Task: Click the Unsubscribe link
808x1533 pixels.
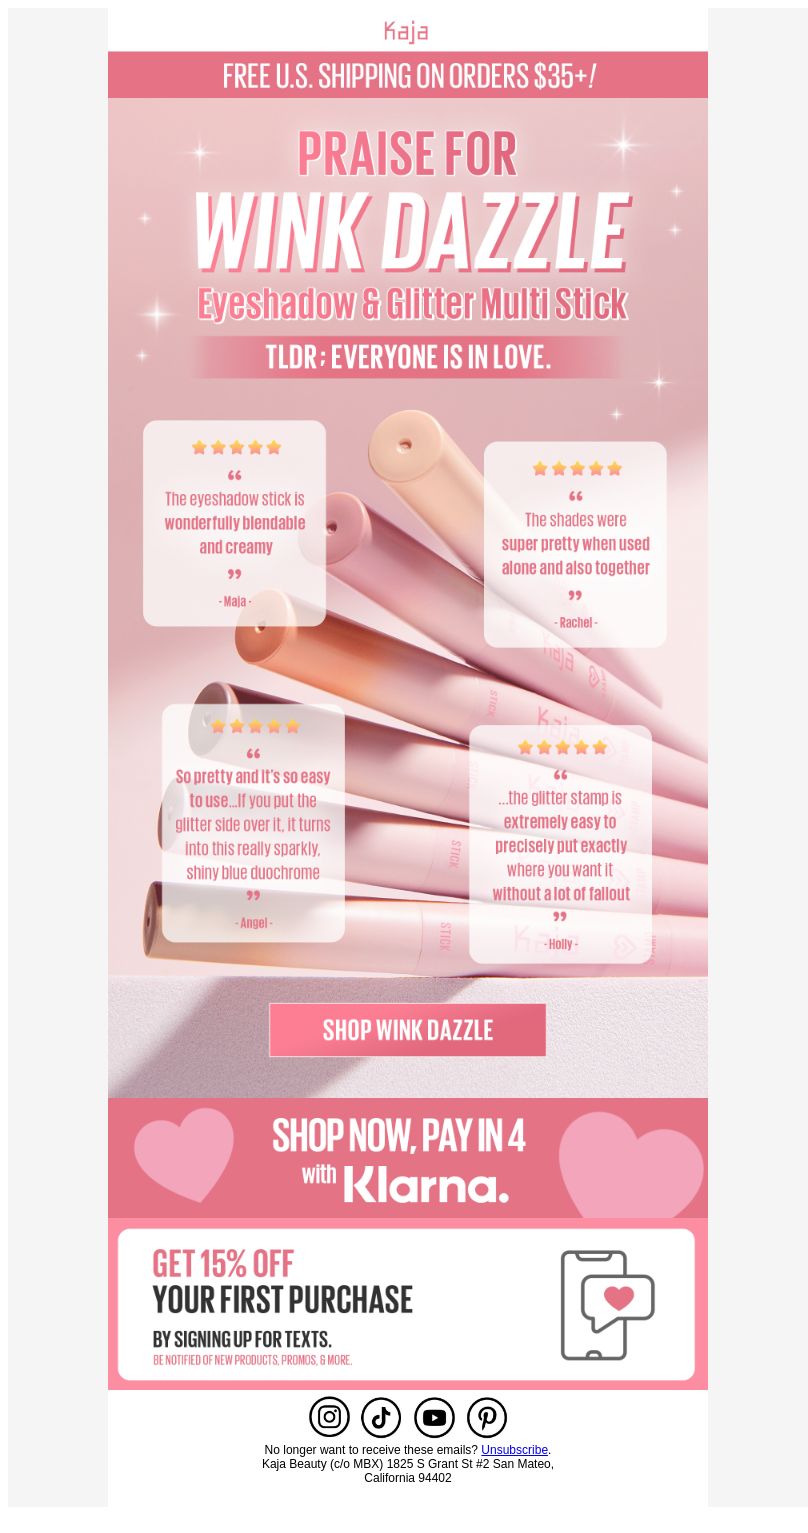Action: (514, 1449)
